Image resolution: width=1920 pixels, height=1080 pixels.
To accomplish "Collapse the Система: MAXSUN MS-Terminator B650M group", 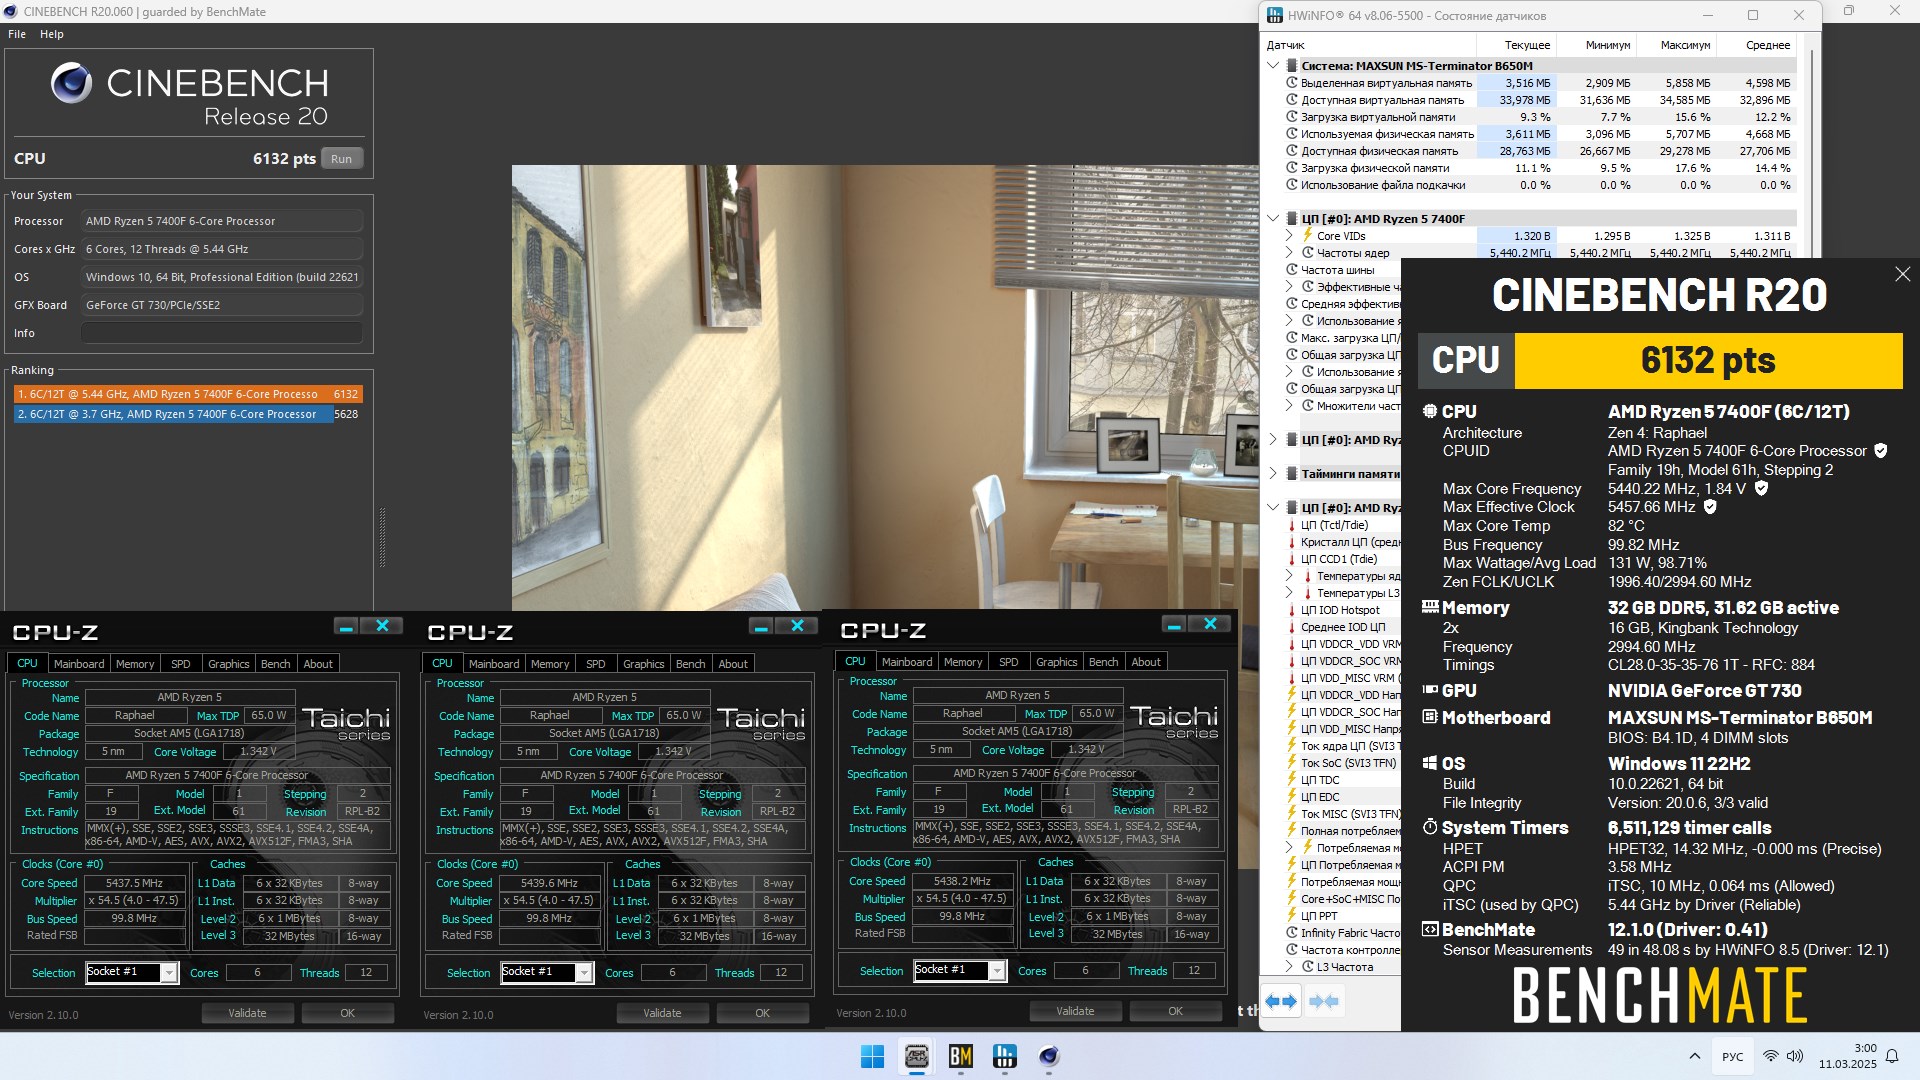I will pyautogui.click(x=1273, y=66).
